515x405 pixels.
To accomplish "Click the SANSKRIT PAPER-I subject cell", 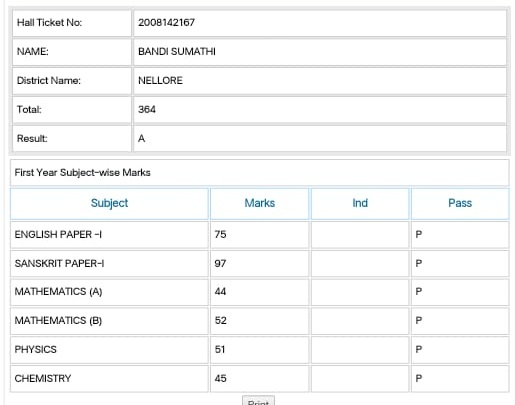I will [109, 264].
